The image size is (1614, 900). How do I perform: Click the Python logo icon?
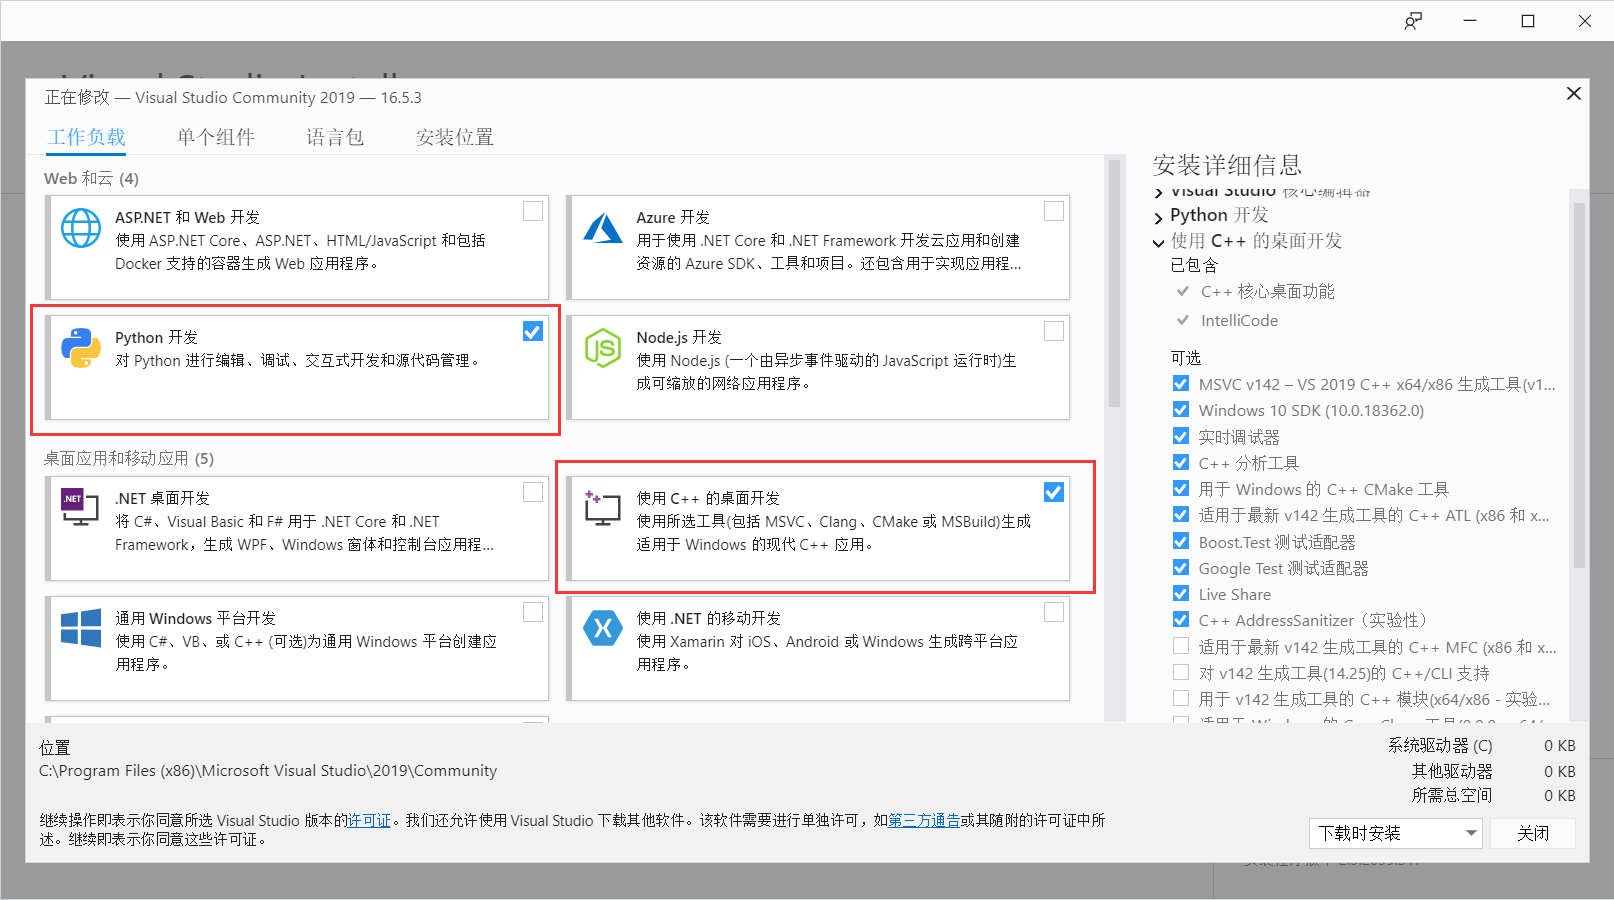tap(80, 350)
